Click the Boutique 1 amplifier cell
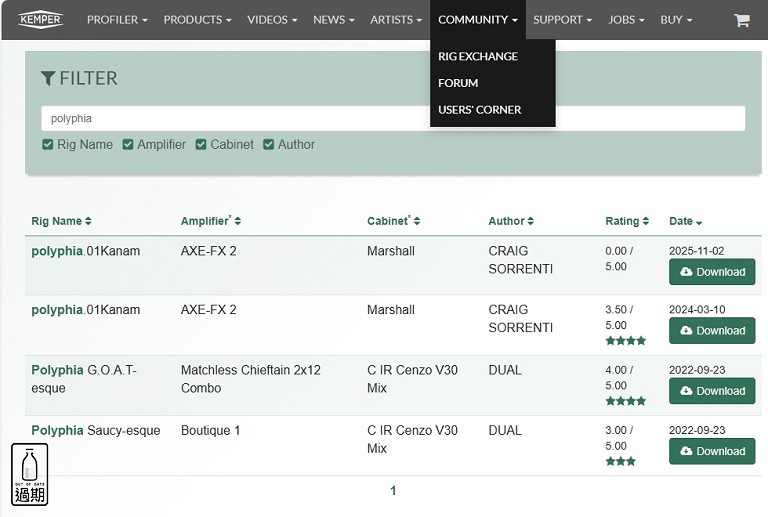768x517 pixels. click(x=211, y=430)
